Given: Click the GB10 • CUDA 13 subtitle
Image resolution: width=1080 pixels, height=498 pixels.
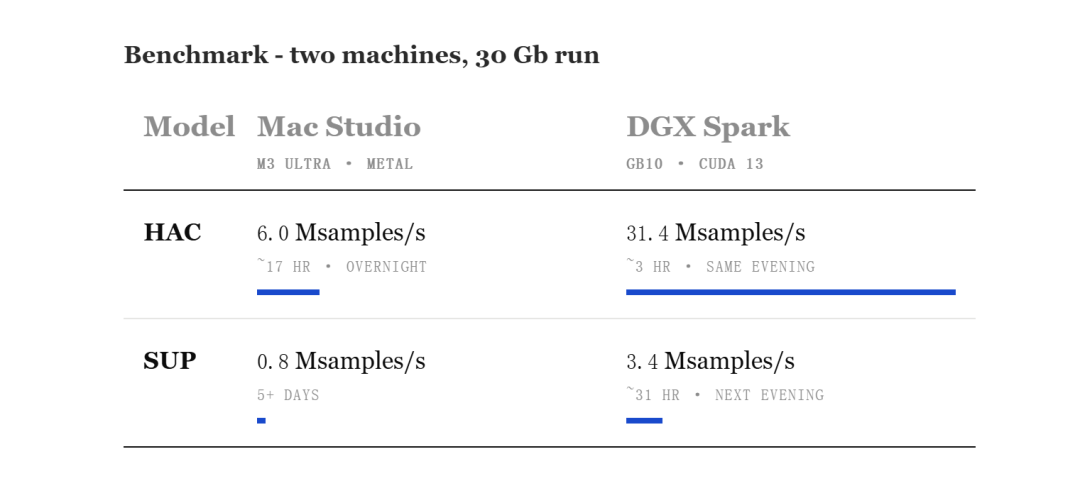Looking at the screenshot, I should 694,164.
